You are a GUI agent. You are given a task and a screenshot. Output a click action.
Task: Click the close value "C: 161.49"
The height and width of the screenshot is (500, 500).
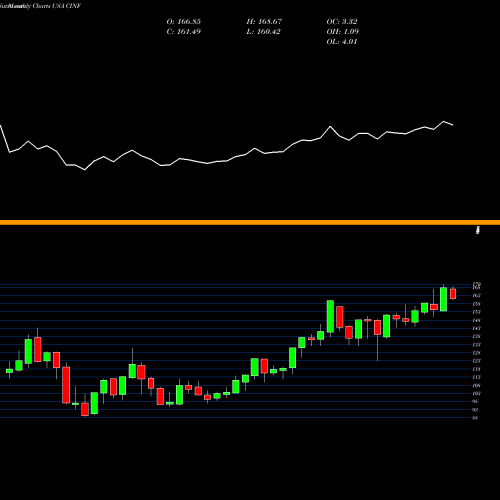pos(183,31)
